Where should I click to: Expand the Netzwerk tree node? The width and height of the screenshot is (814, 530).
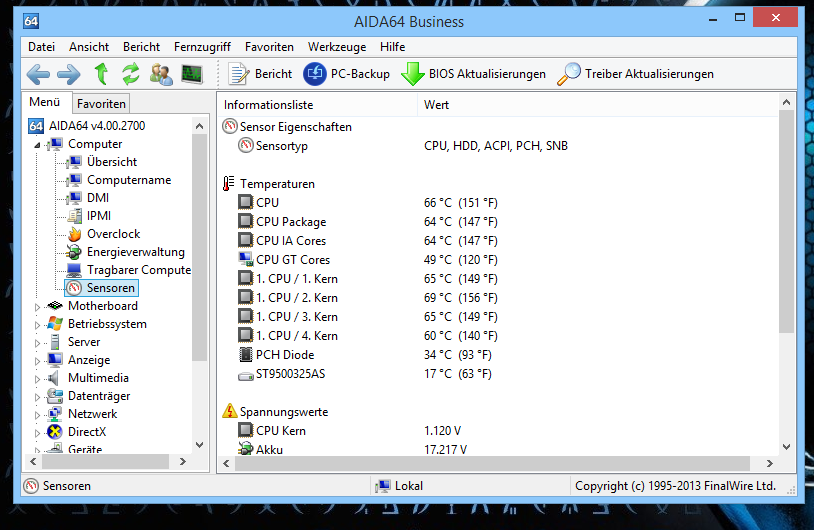pos(37,415)
